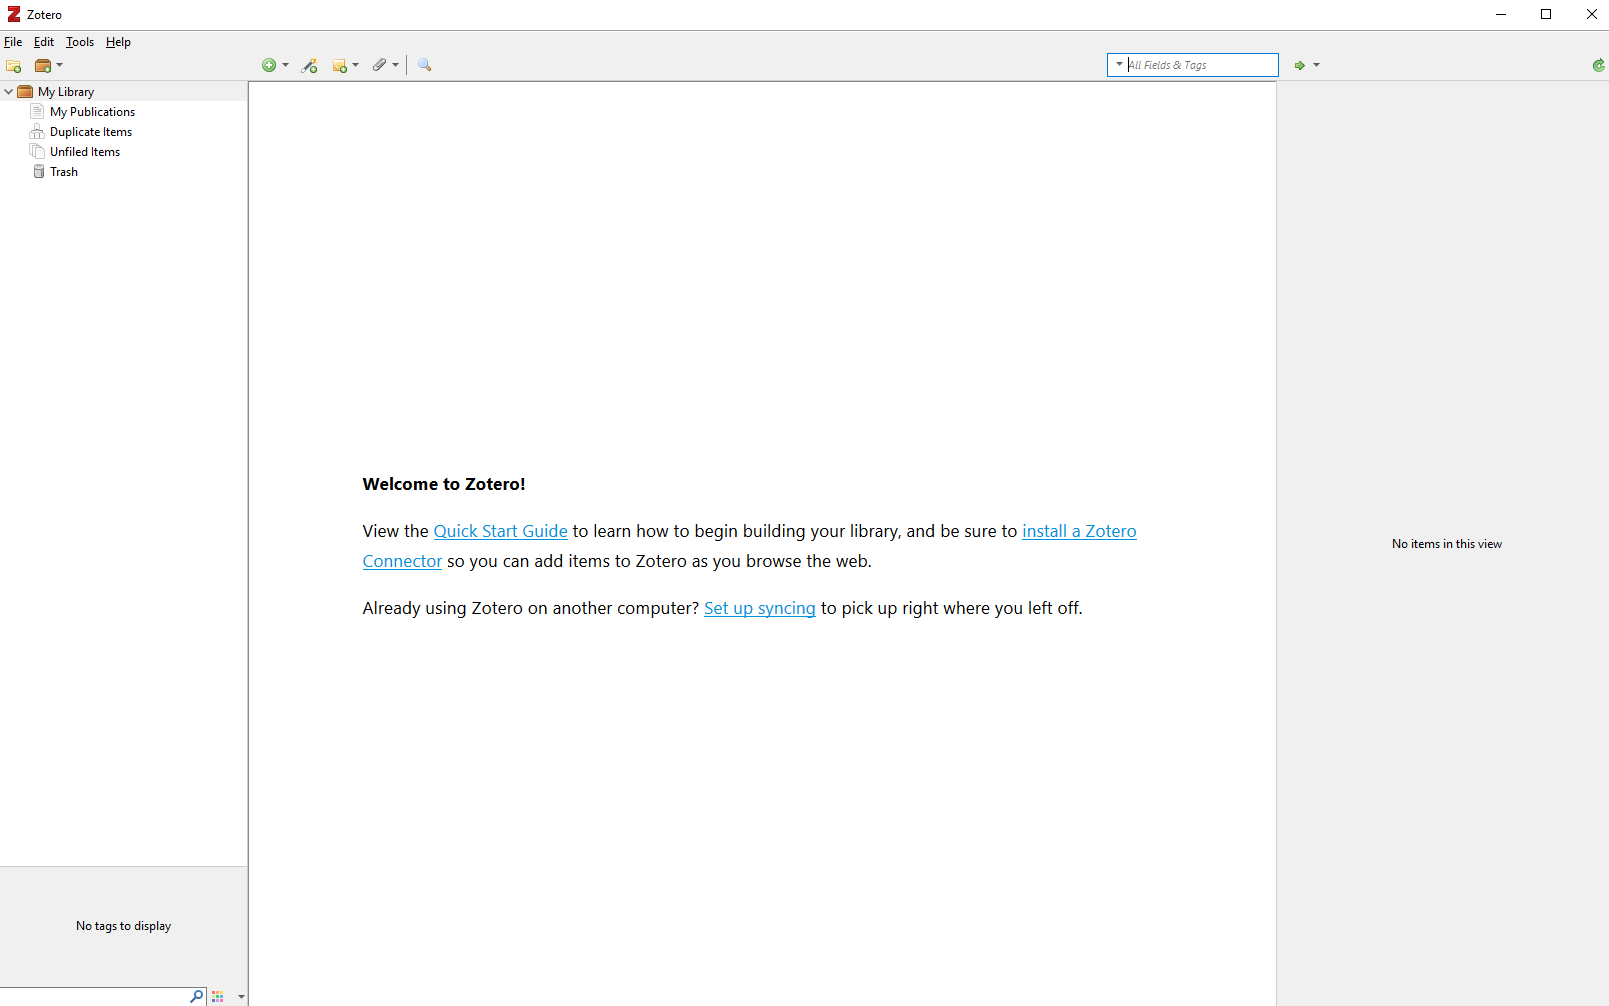Viewport: 1609px width, 1006px height.
Task: Click the Set up syncing link
Action: [x=759, y=608]
